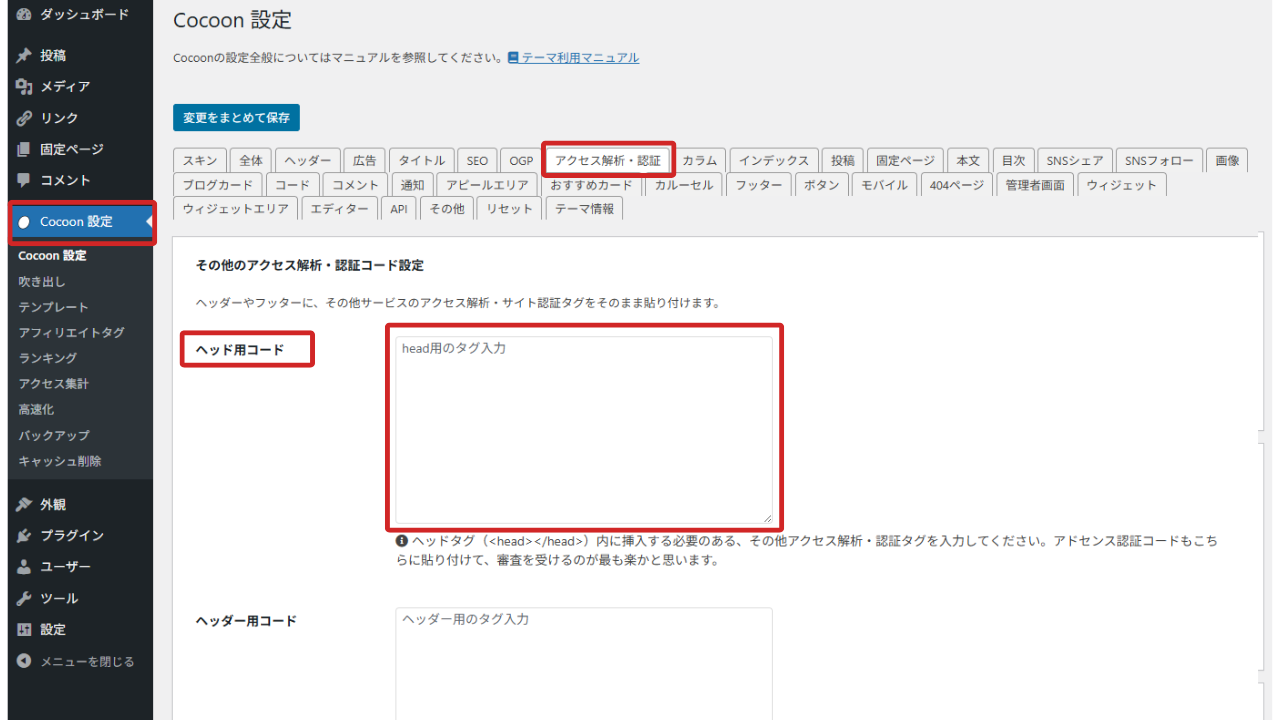
Task: Switch to the アピールエリア tab
Action: tap(487, 185)
